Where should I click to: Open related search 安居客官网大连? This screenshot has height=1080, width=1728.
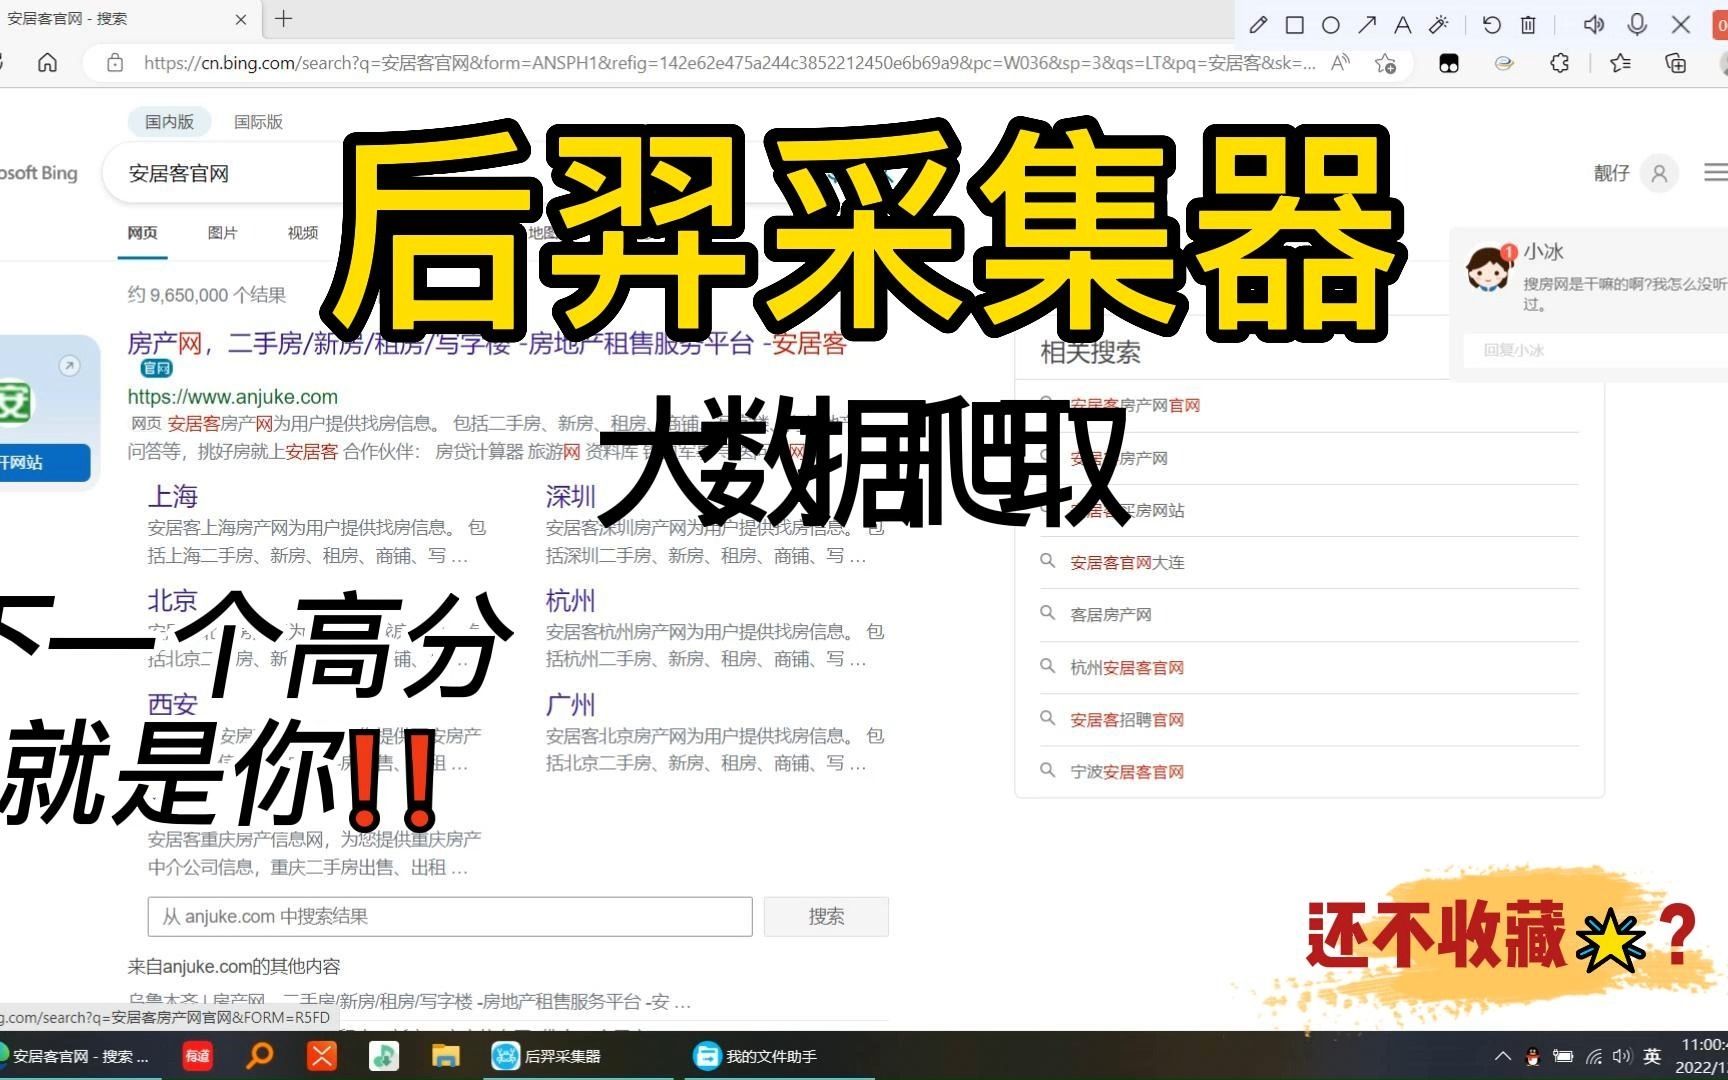(1127, 562)
